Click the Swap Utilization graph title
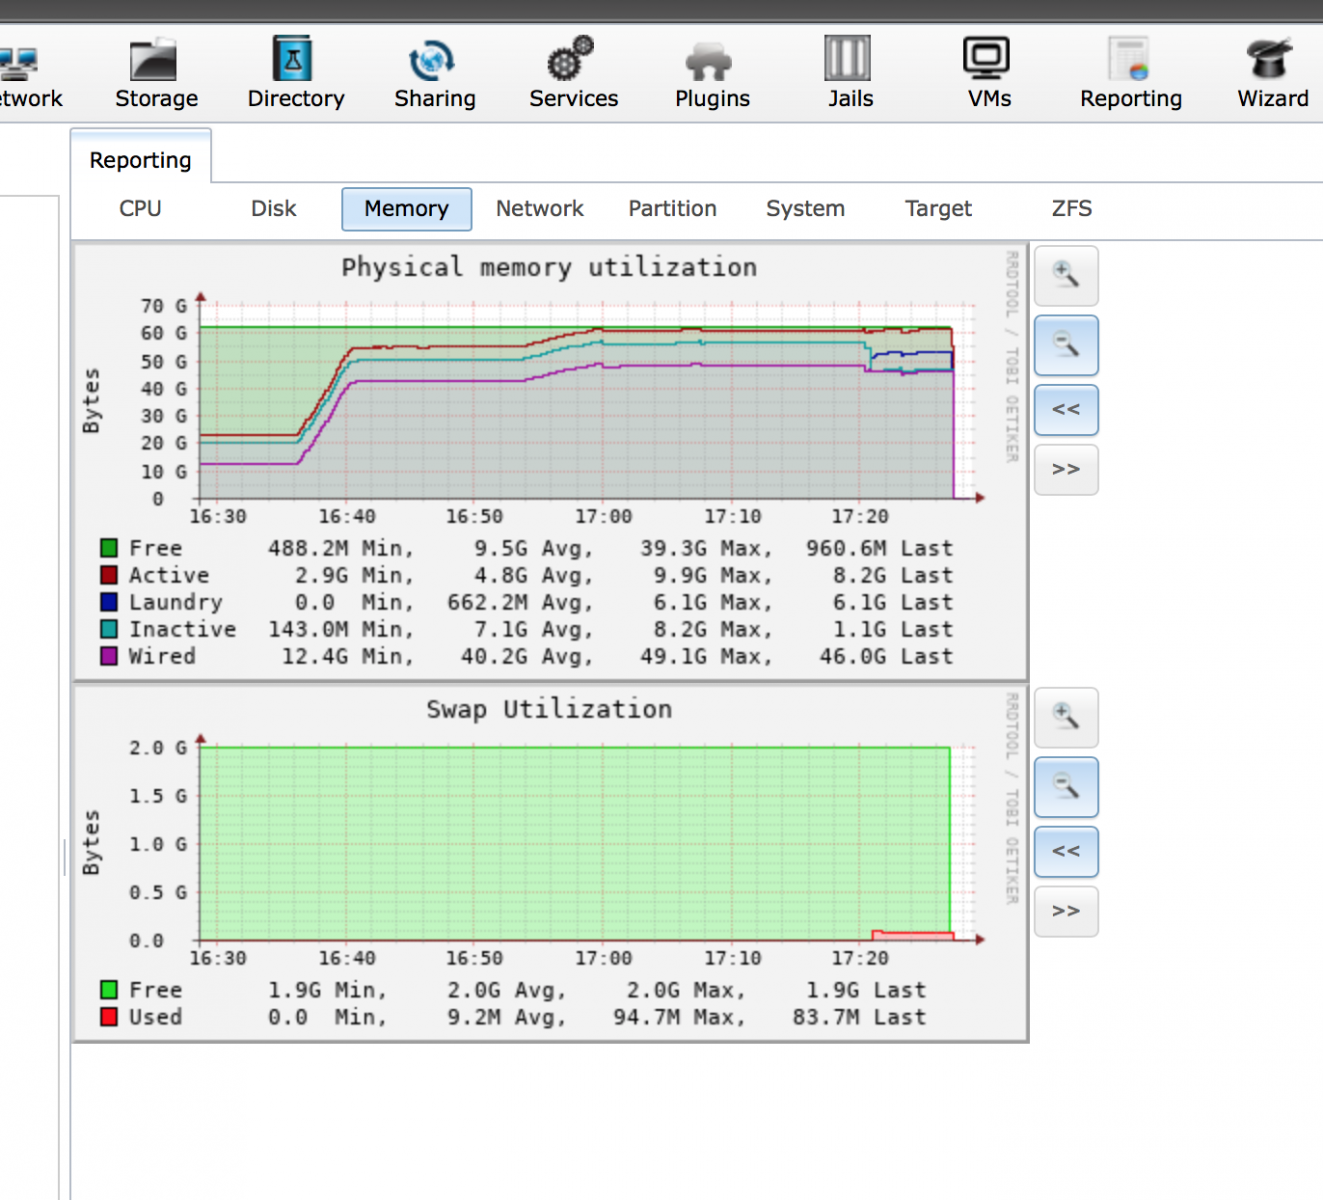This screenshot has height=1200, width=1323. pos(549,710)
